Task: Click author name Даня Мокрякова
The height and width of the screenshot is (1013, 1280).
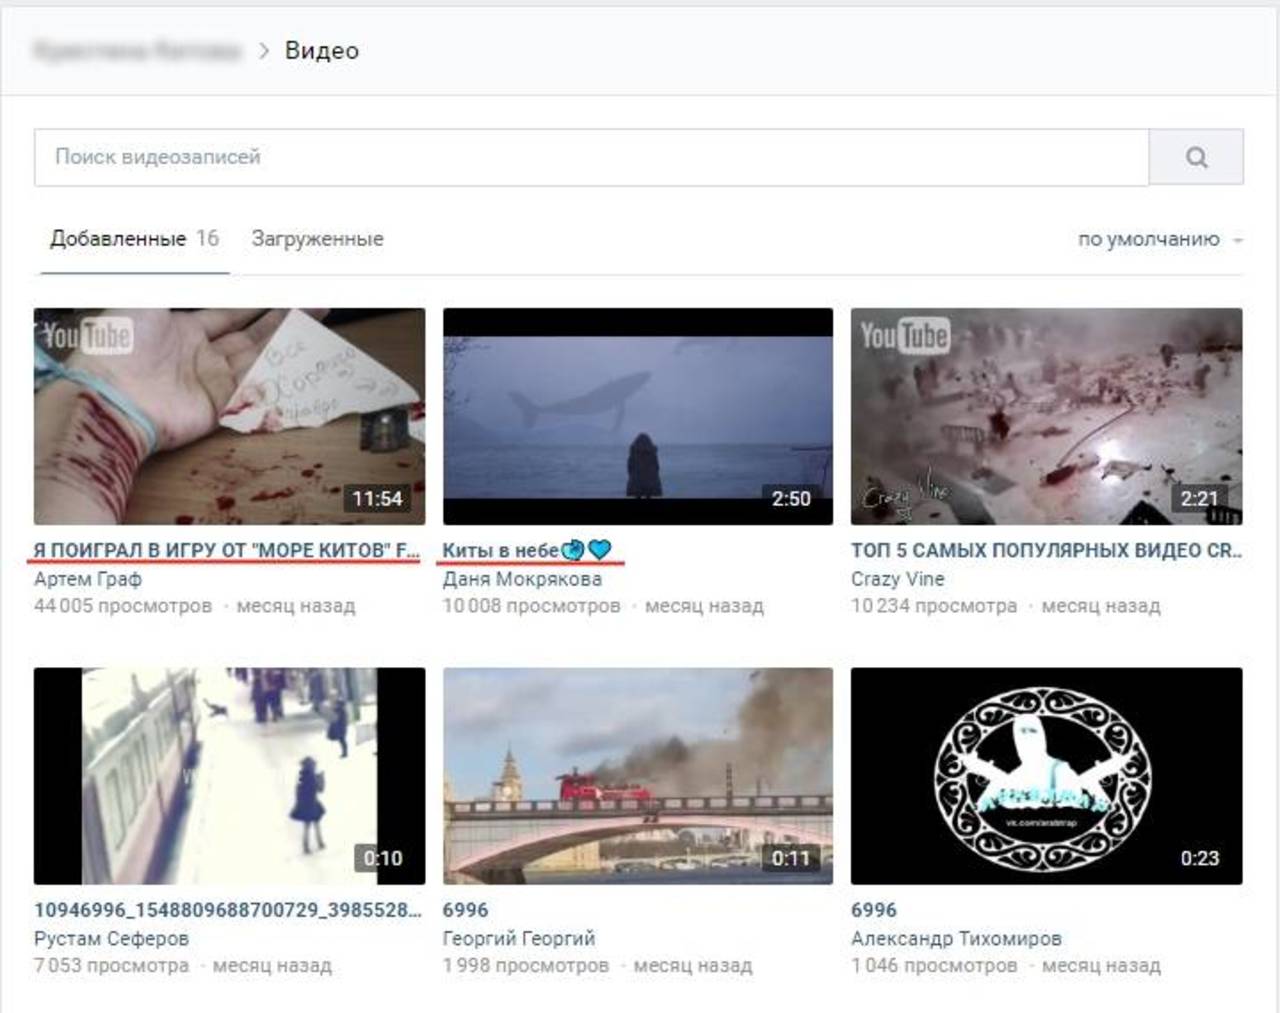Action: [522, 579]
